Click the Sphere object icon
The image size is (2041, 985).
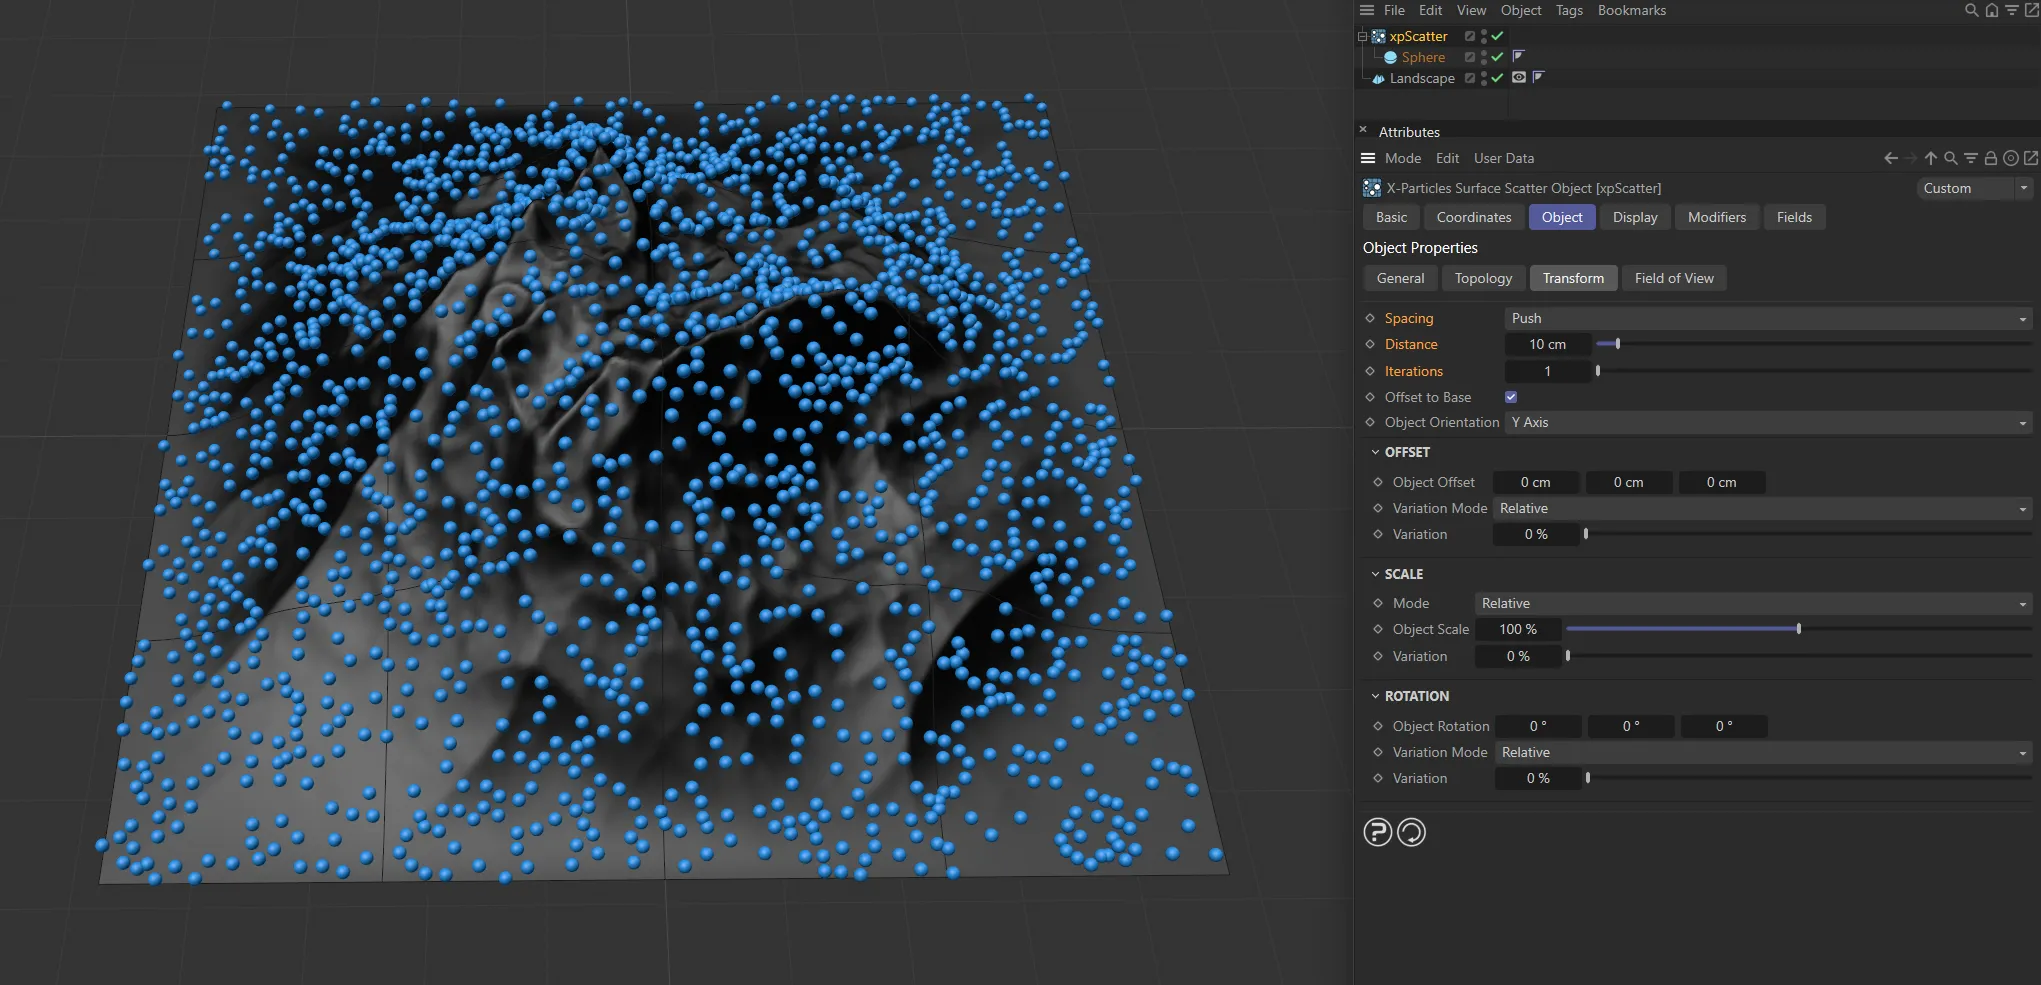tap(1392, 57)
